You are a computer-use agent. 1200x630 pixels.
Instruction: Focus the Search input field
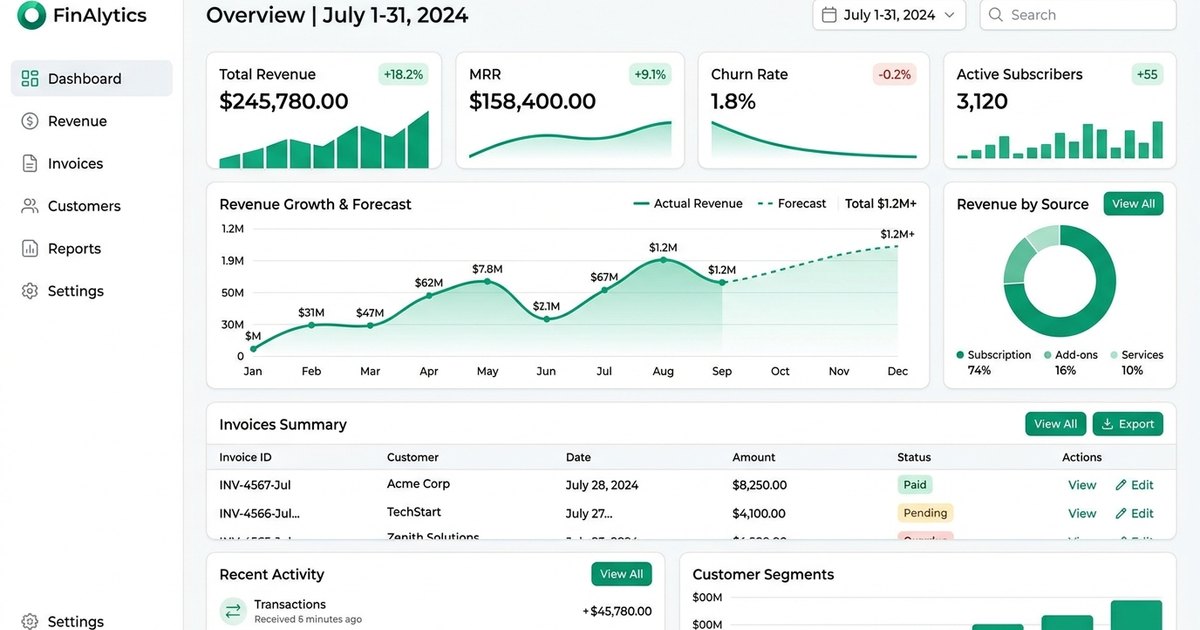1078,15
